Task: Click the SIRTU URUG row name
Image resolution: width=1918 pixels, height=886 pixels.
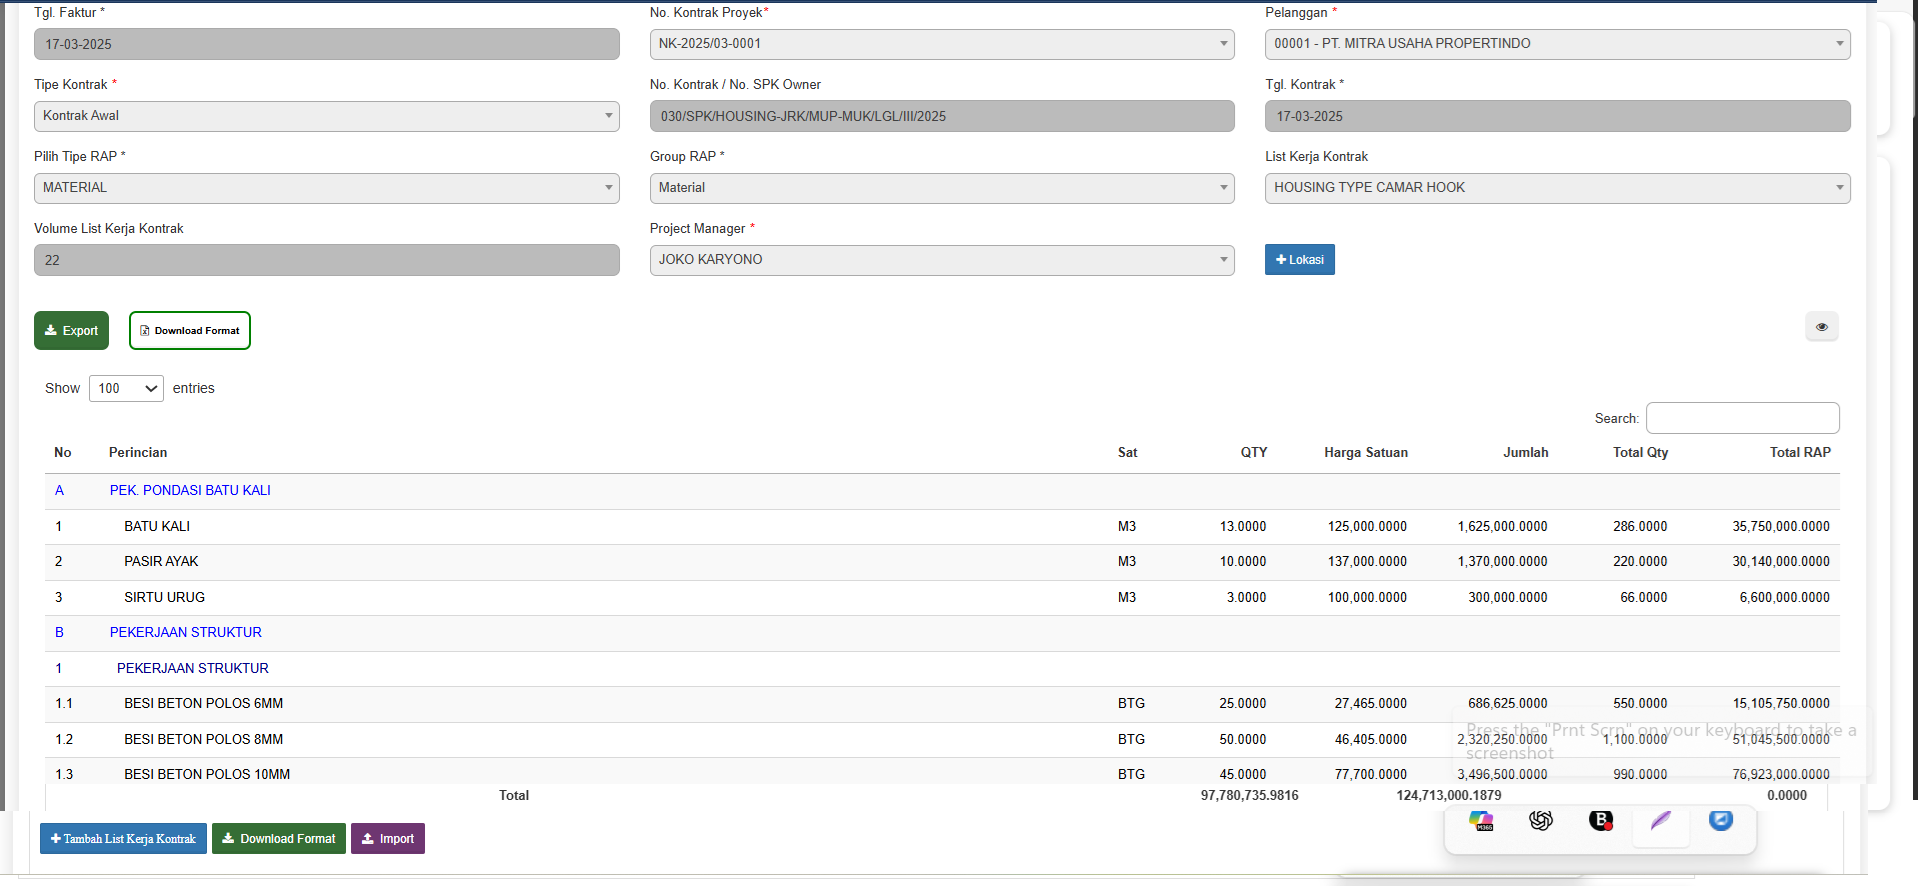Action: (164, 598)
